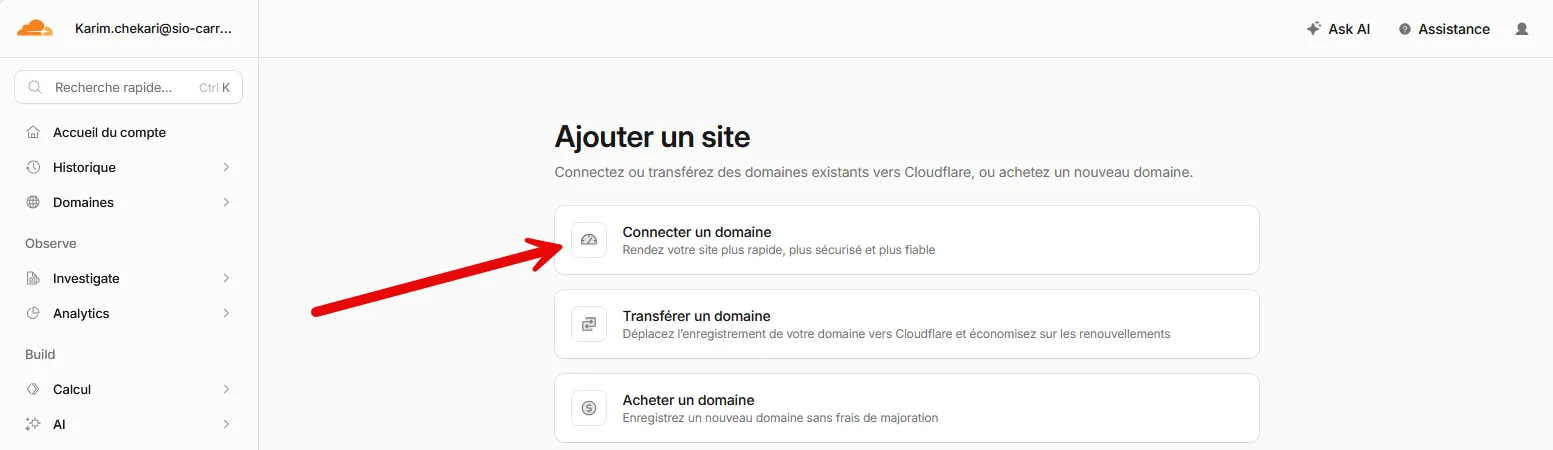Viewport: 1553px width, 450px height.
Task: Click the Build section label
Action: 40,354
